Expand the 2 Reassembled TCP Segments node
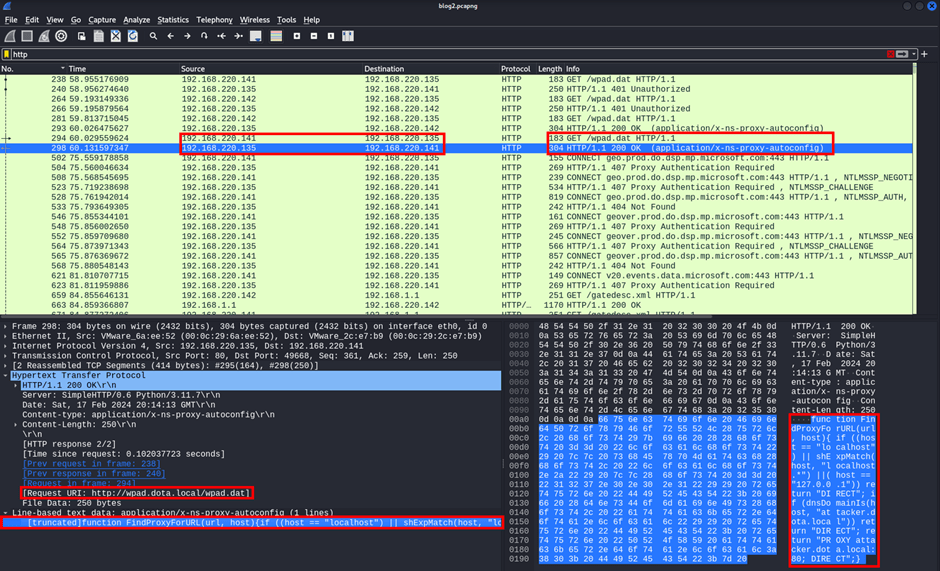 [5, 365]
